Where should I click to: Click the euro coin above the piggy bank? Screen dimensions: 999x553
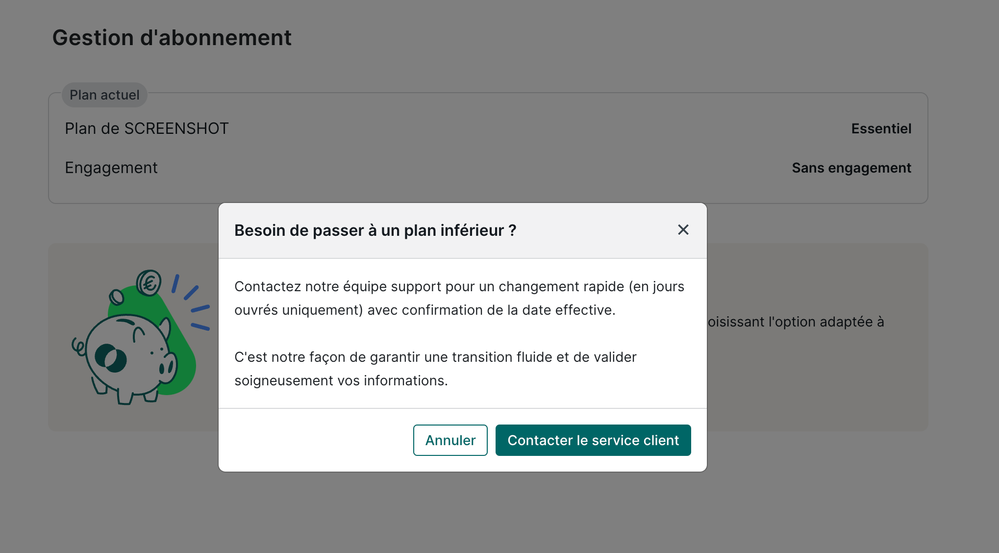150,284
